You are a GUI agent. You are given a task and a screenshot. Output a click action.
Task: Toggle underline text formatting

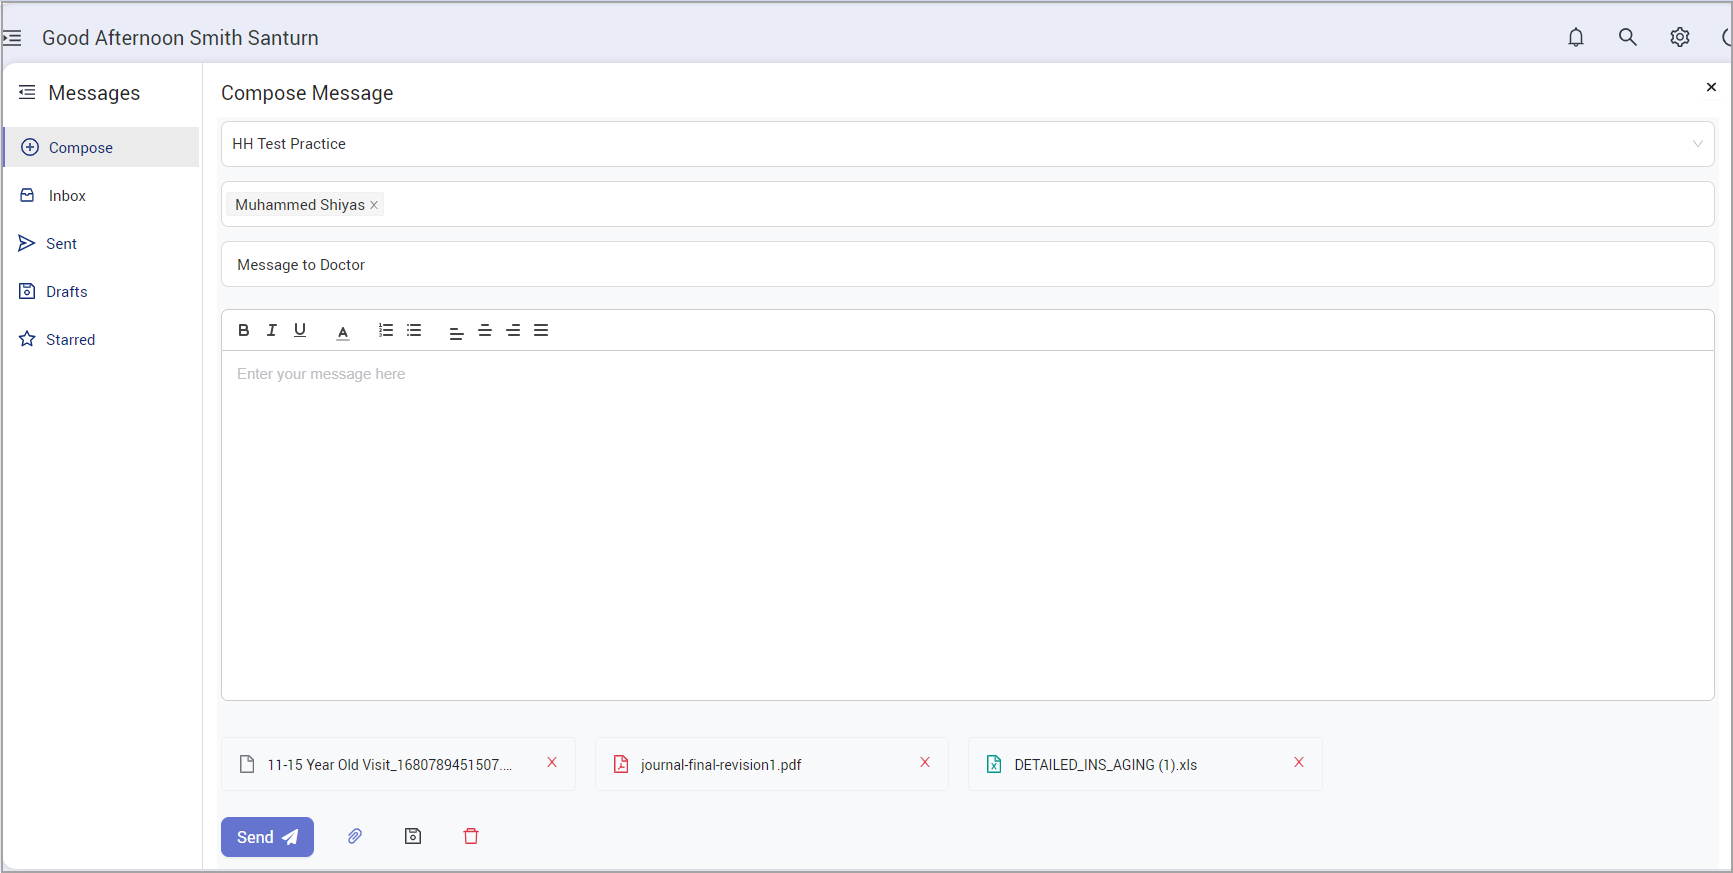point(300,330)
